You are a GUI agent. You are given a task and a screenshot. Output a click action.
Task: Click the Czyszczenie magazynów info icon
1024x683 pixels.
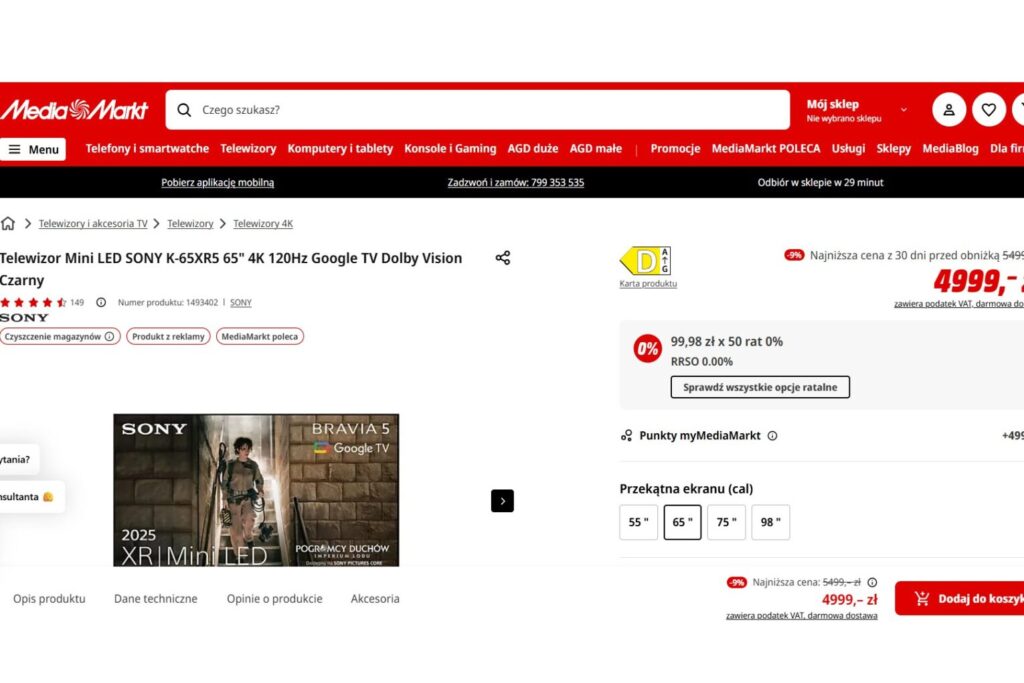[x=109, y=336]
